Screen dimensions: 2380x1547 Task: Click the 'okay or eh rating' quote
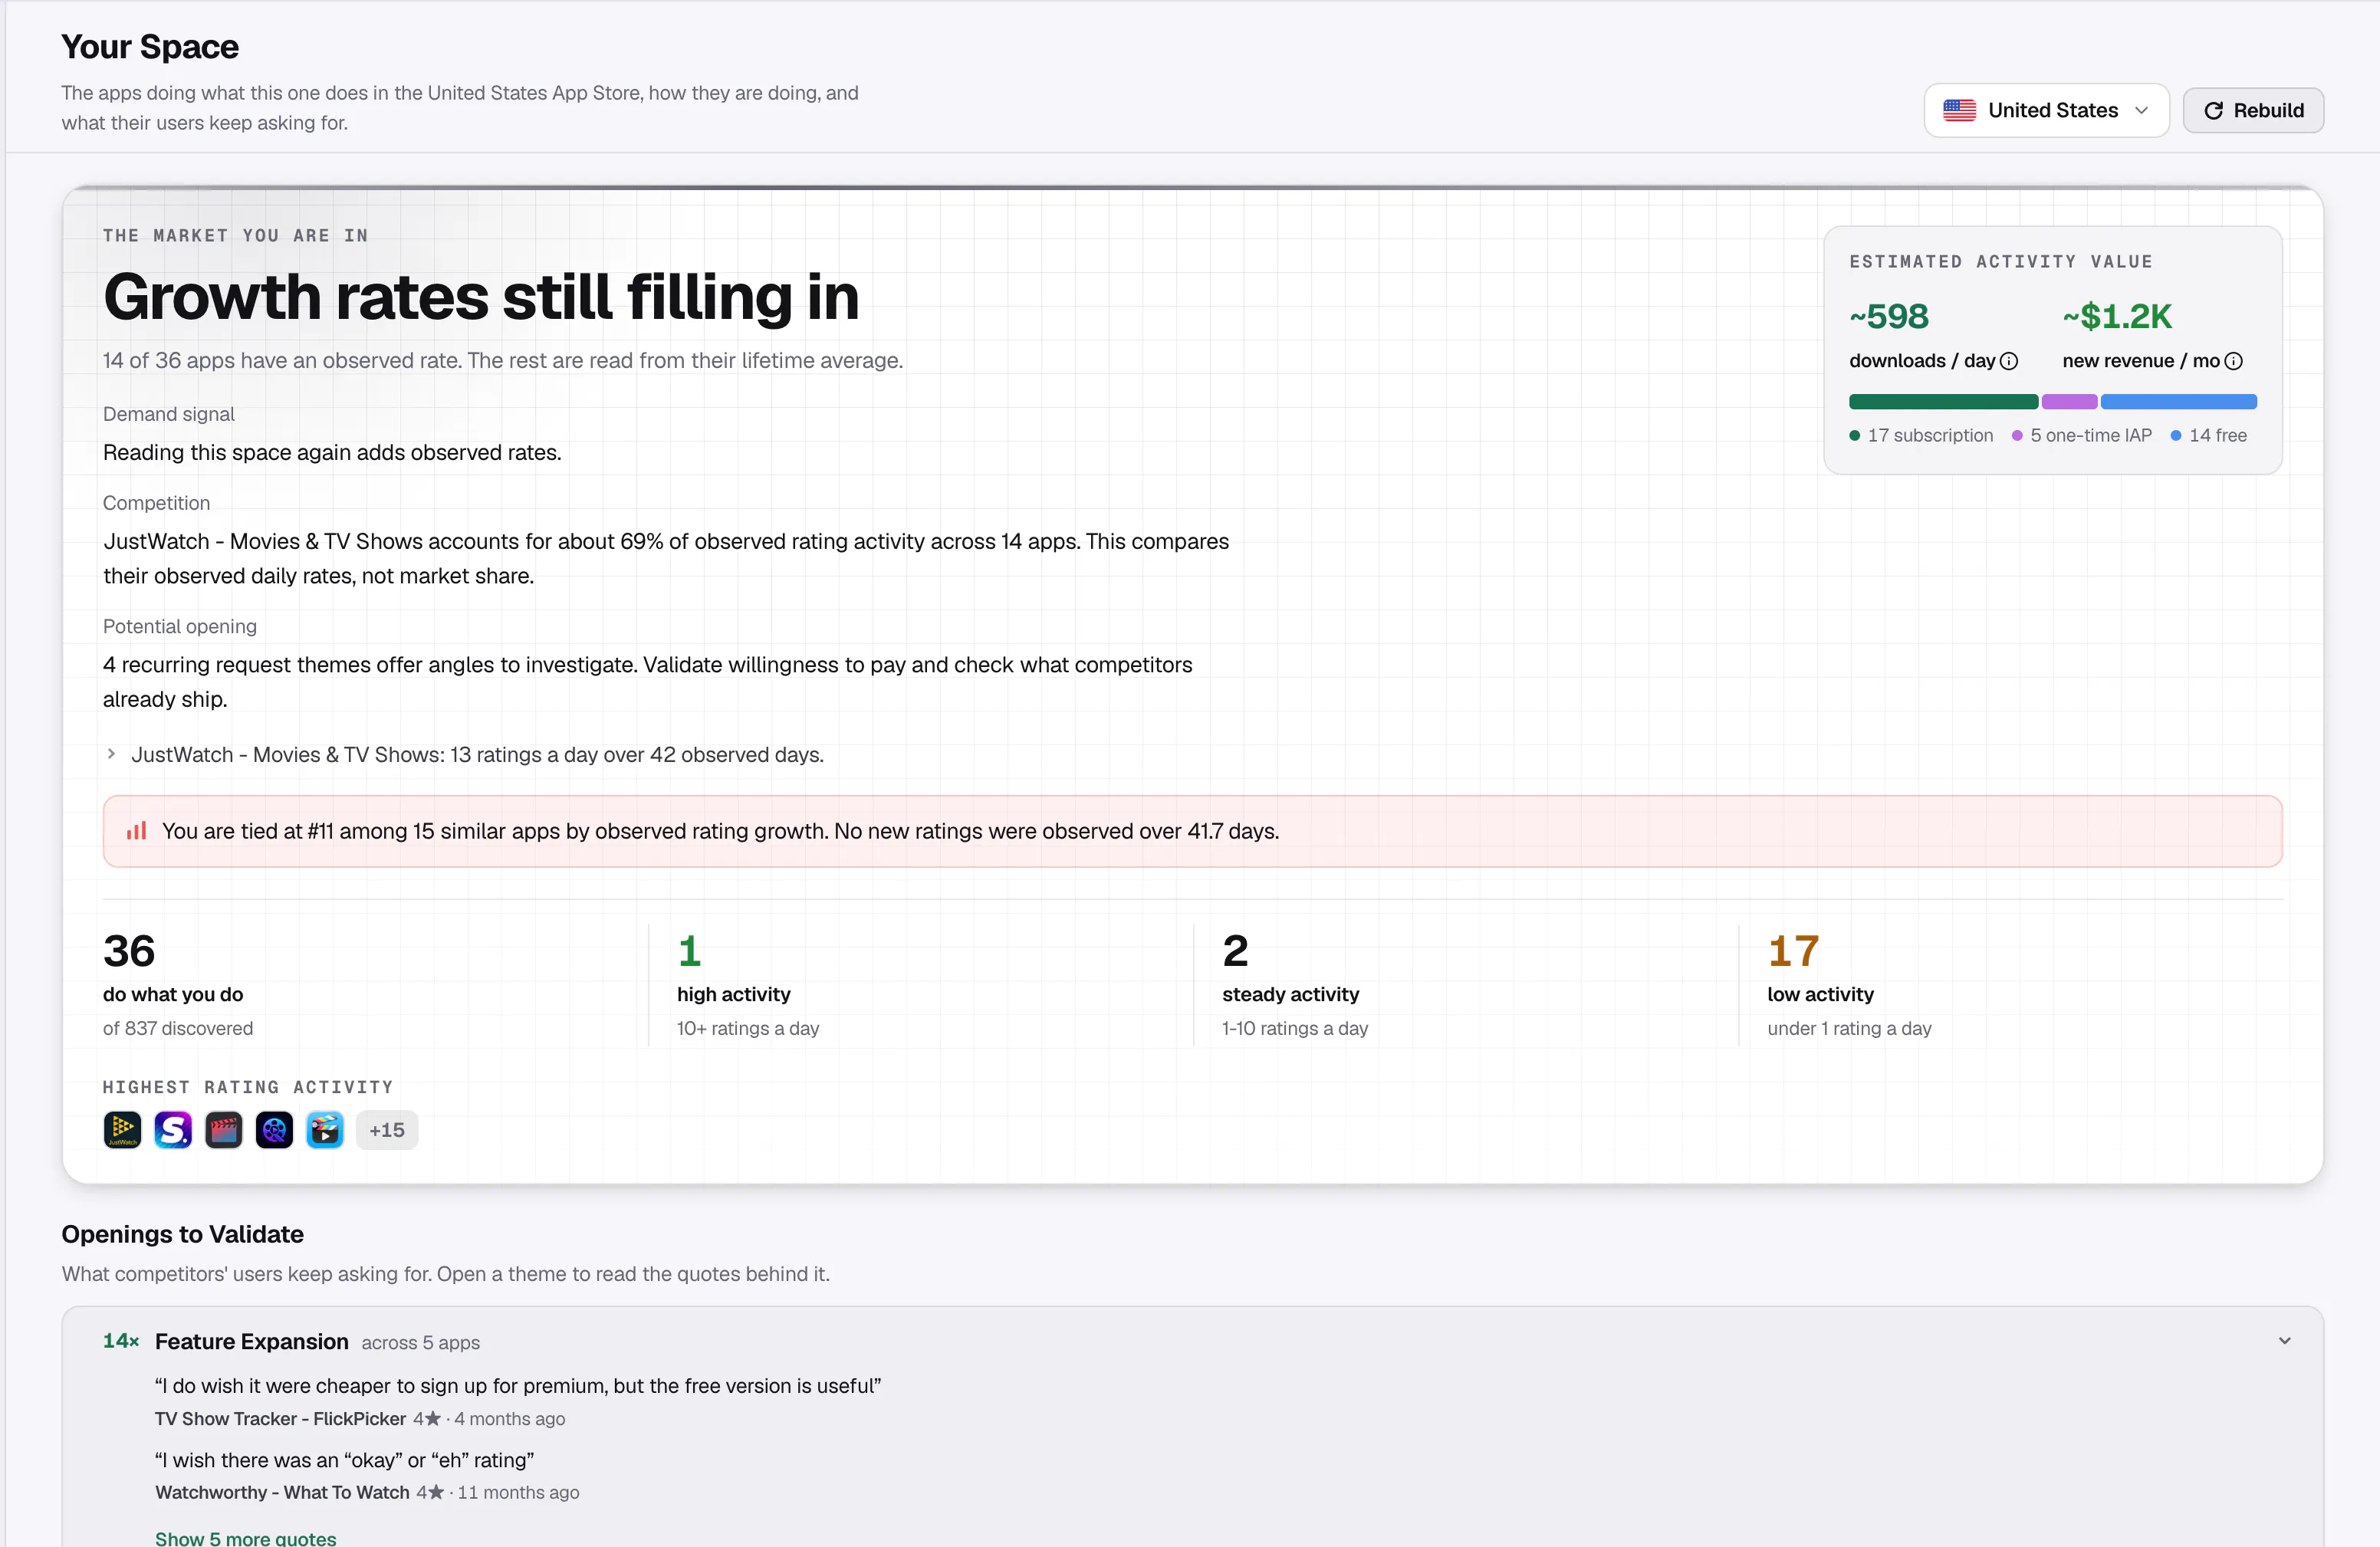(344, 1461)
